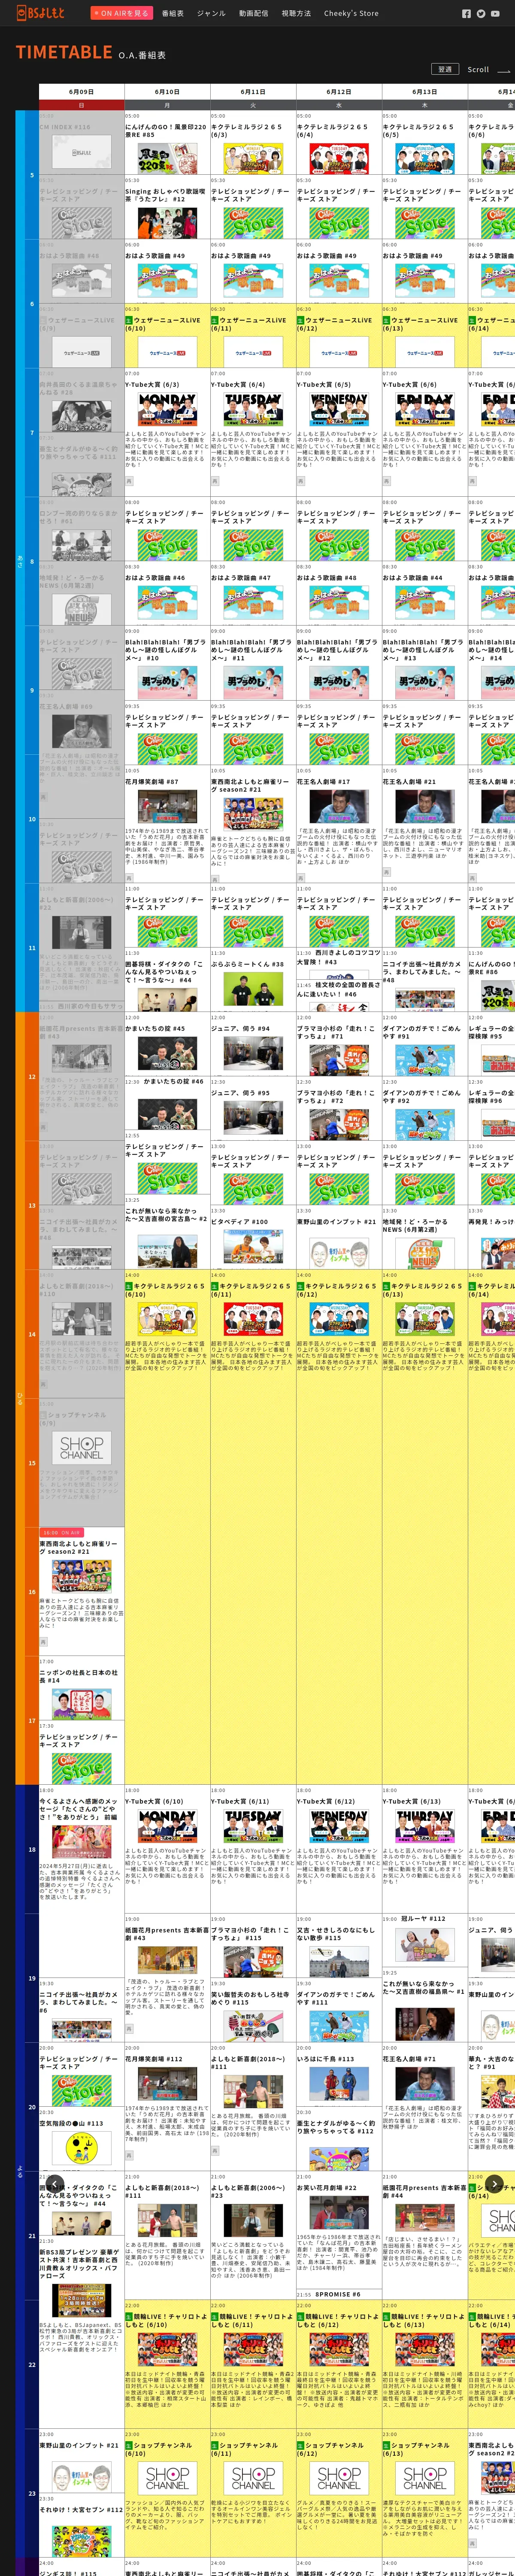
Task: Open かまいたちの掟 #46 program
Action: click(x=167, y=1103)
